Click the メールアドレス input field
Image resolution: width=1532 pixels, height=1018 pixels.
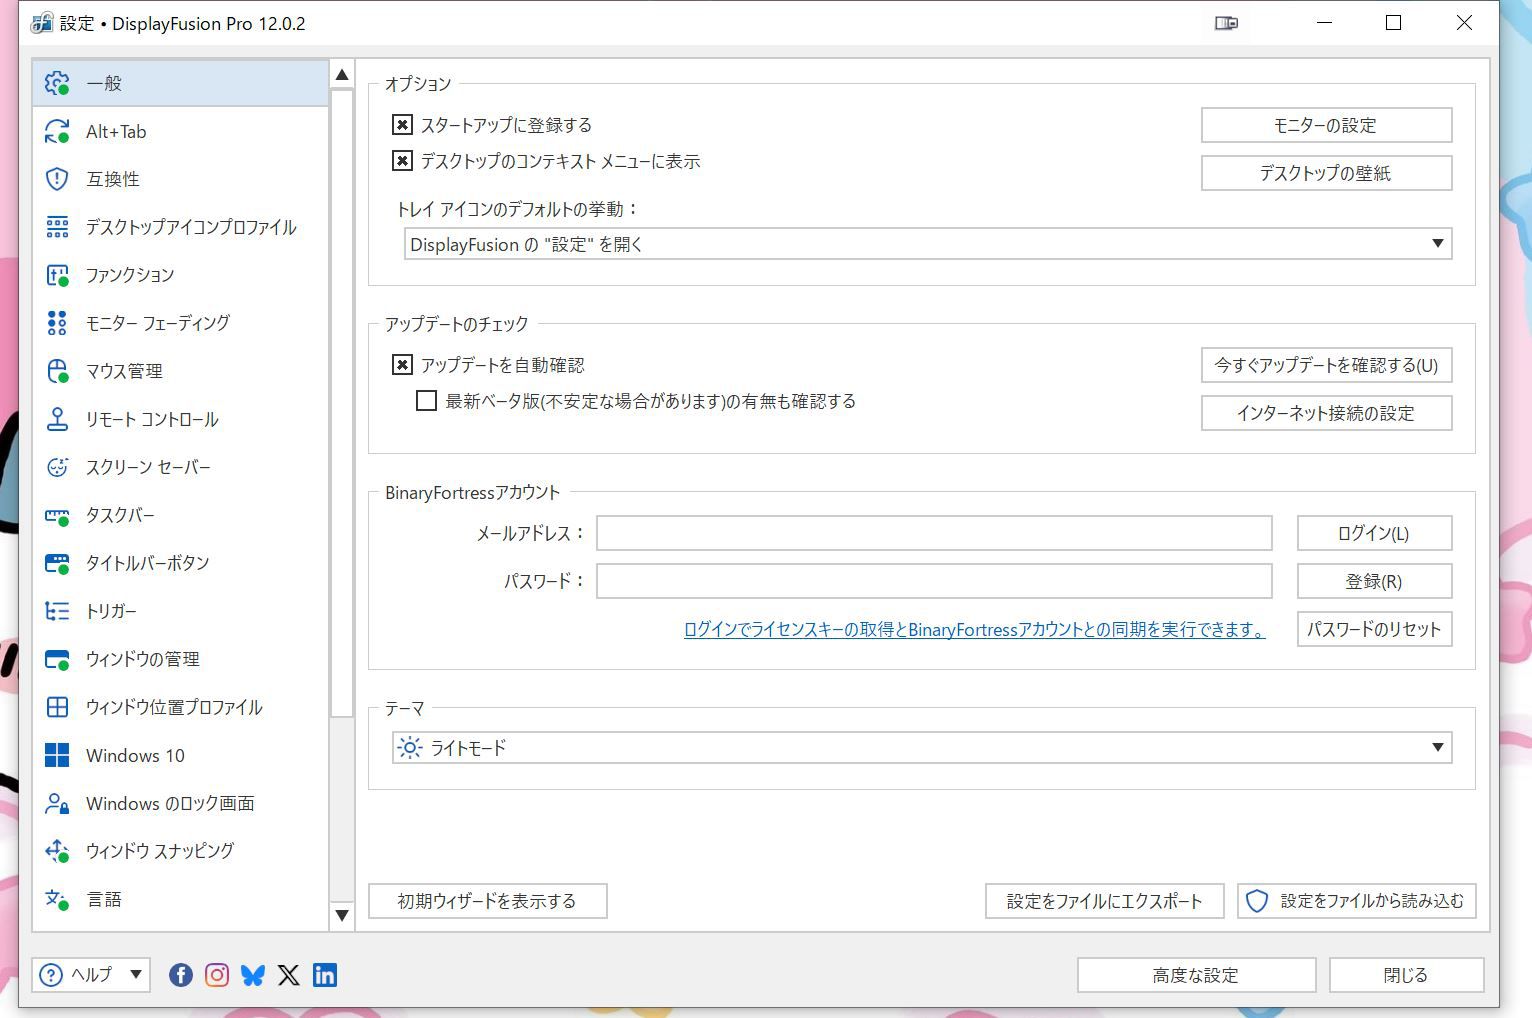click(x=934, y=533)
